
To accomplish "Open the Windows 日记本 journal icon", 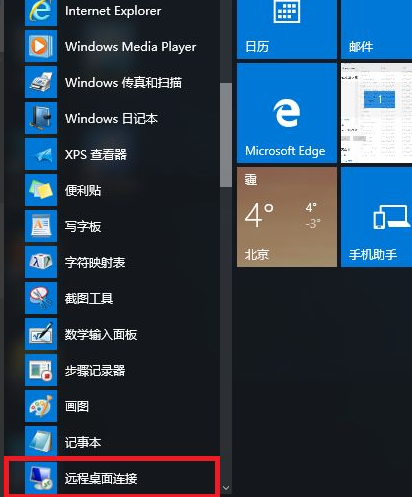I will [x=41, y=118].
